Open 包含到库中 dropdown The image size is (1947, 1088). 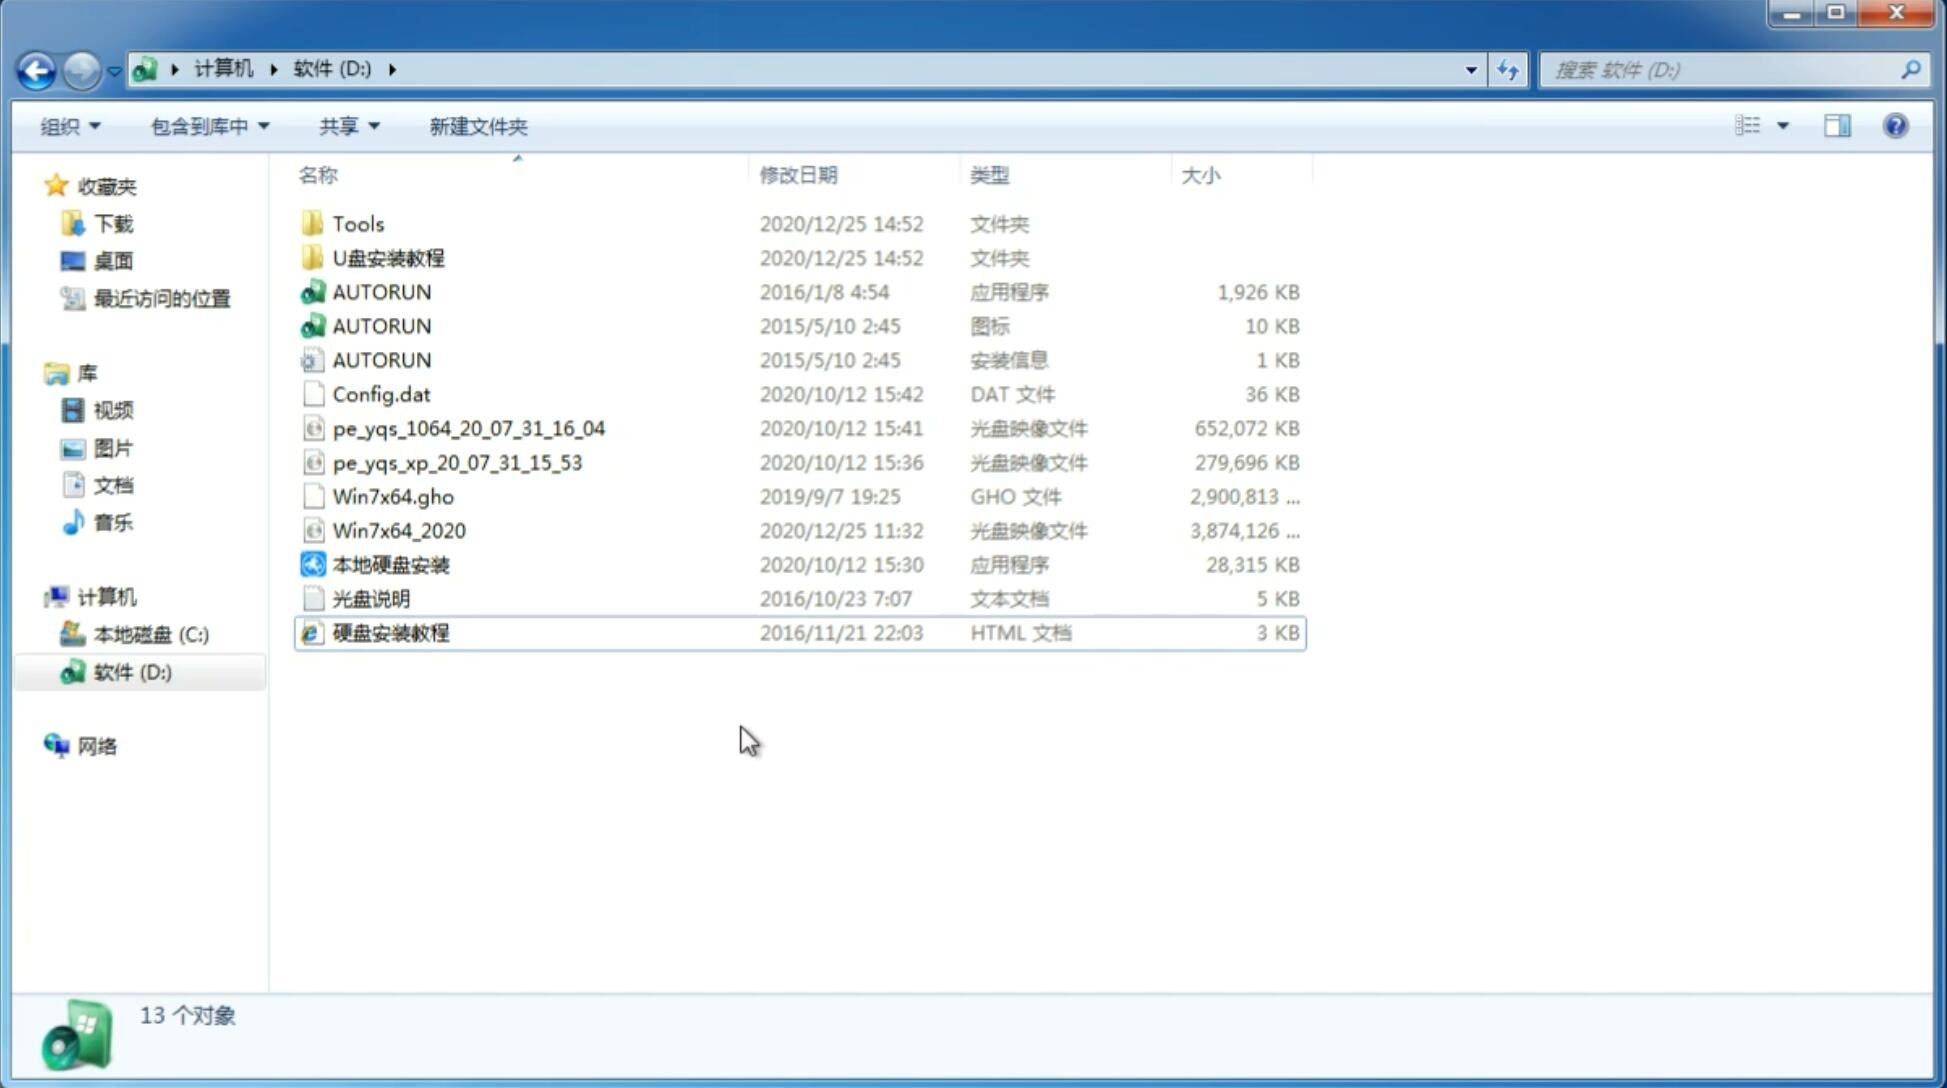click(x=207, y=124)
